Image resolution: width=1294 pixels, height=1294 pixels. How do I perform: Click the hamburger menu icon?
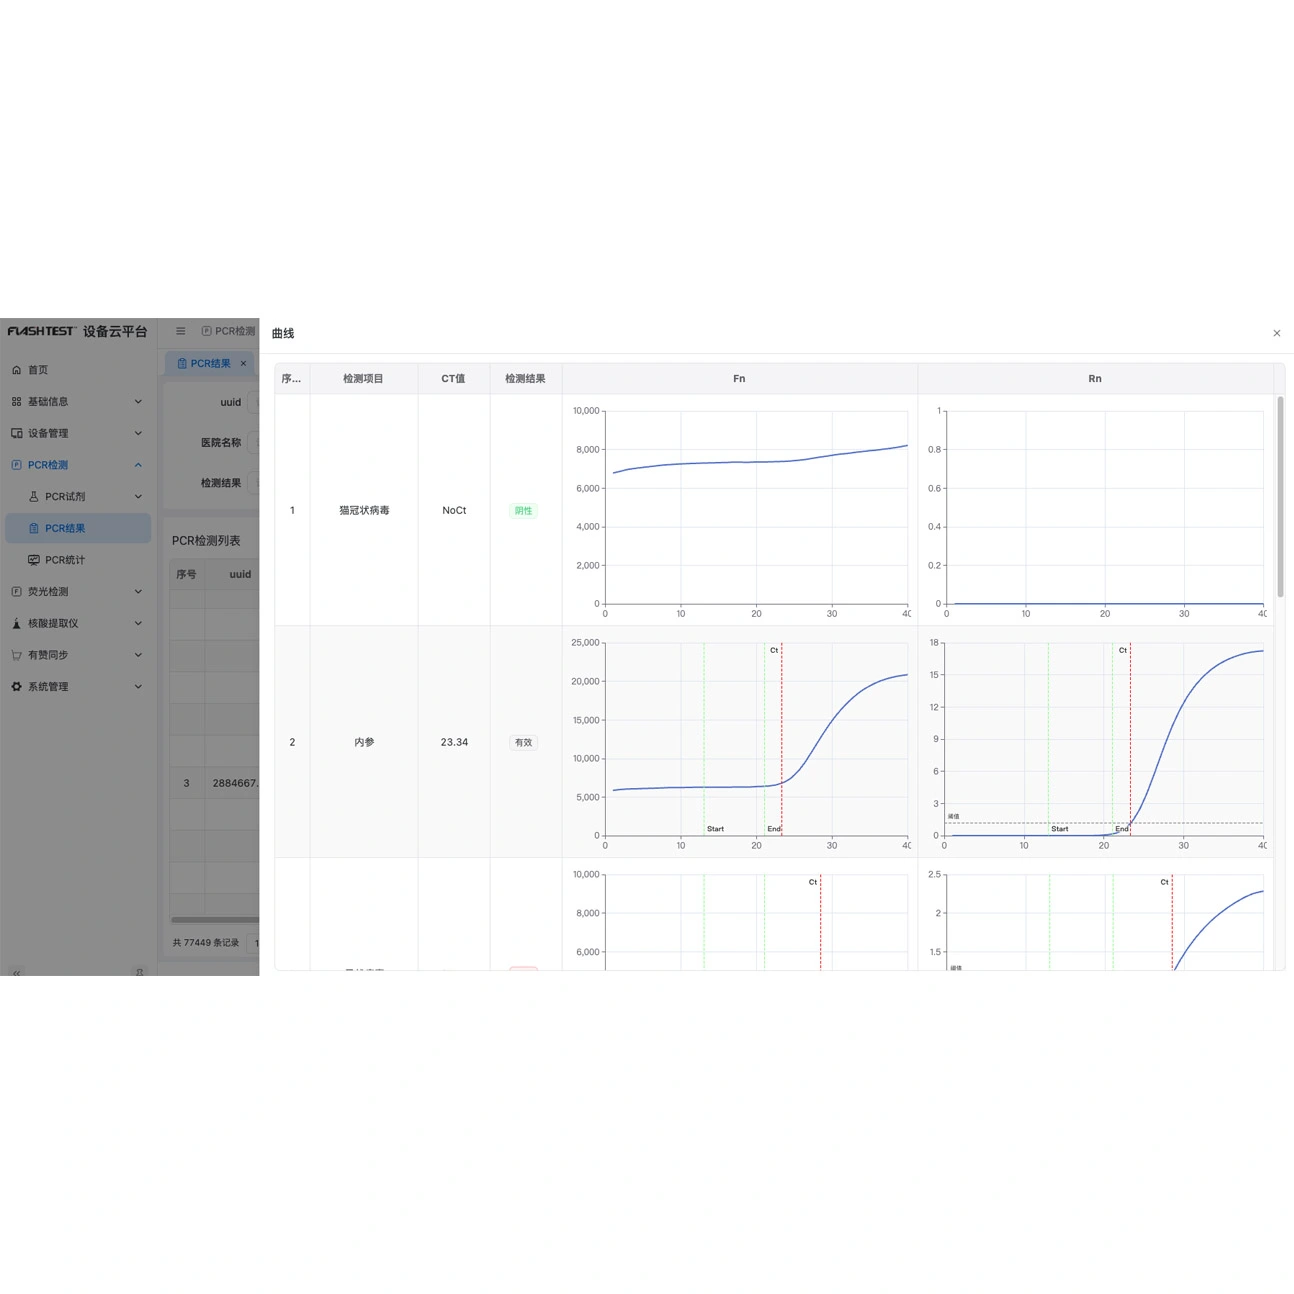coord(180,330)
